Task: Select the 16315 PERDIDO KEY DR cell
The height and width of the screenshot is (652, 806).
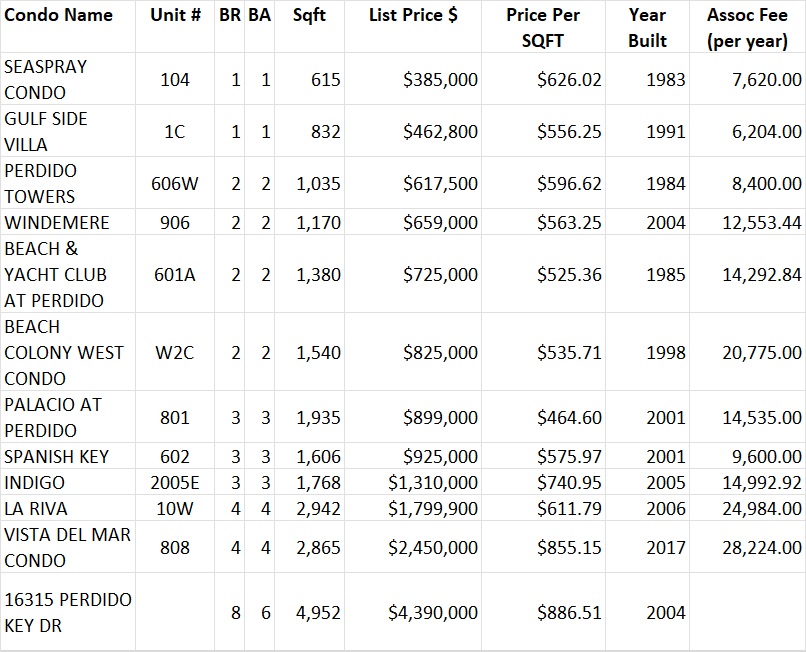Action: pos(67,612)
